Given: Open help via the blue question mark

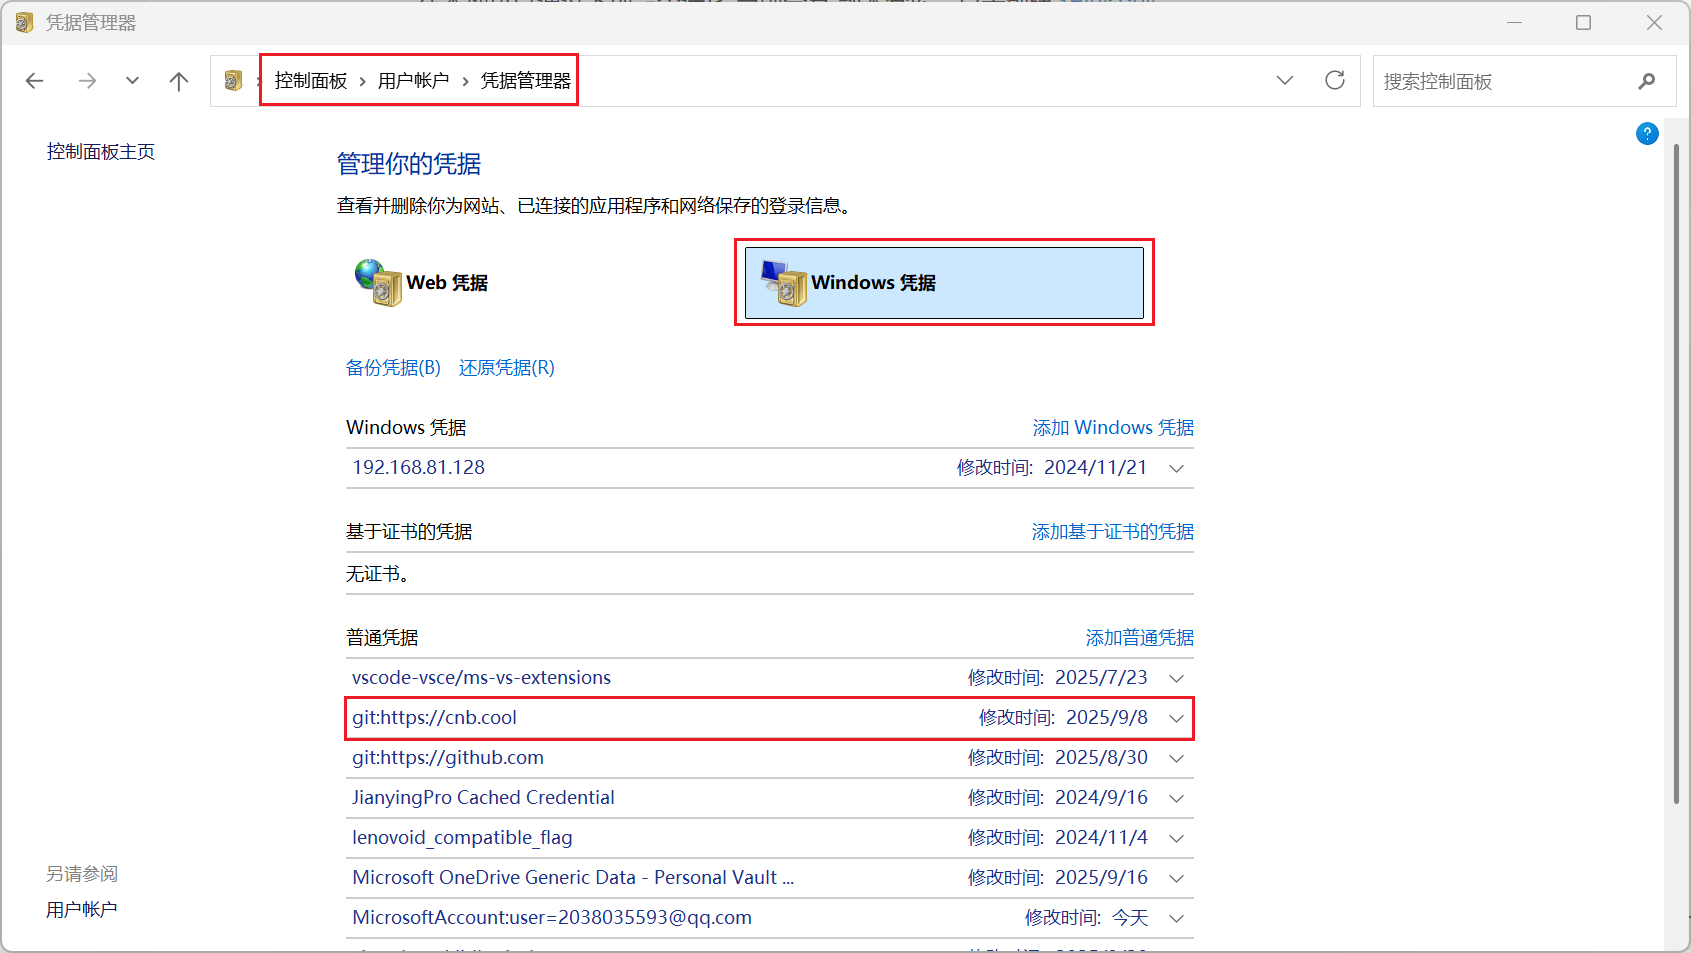Looking at the screenshot, I should (x=1647, y=134).
